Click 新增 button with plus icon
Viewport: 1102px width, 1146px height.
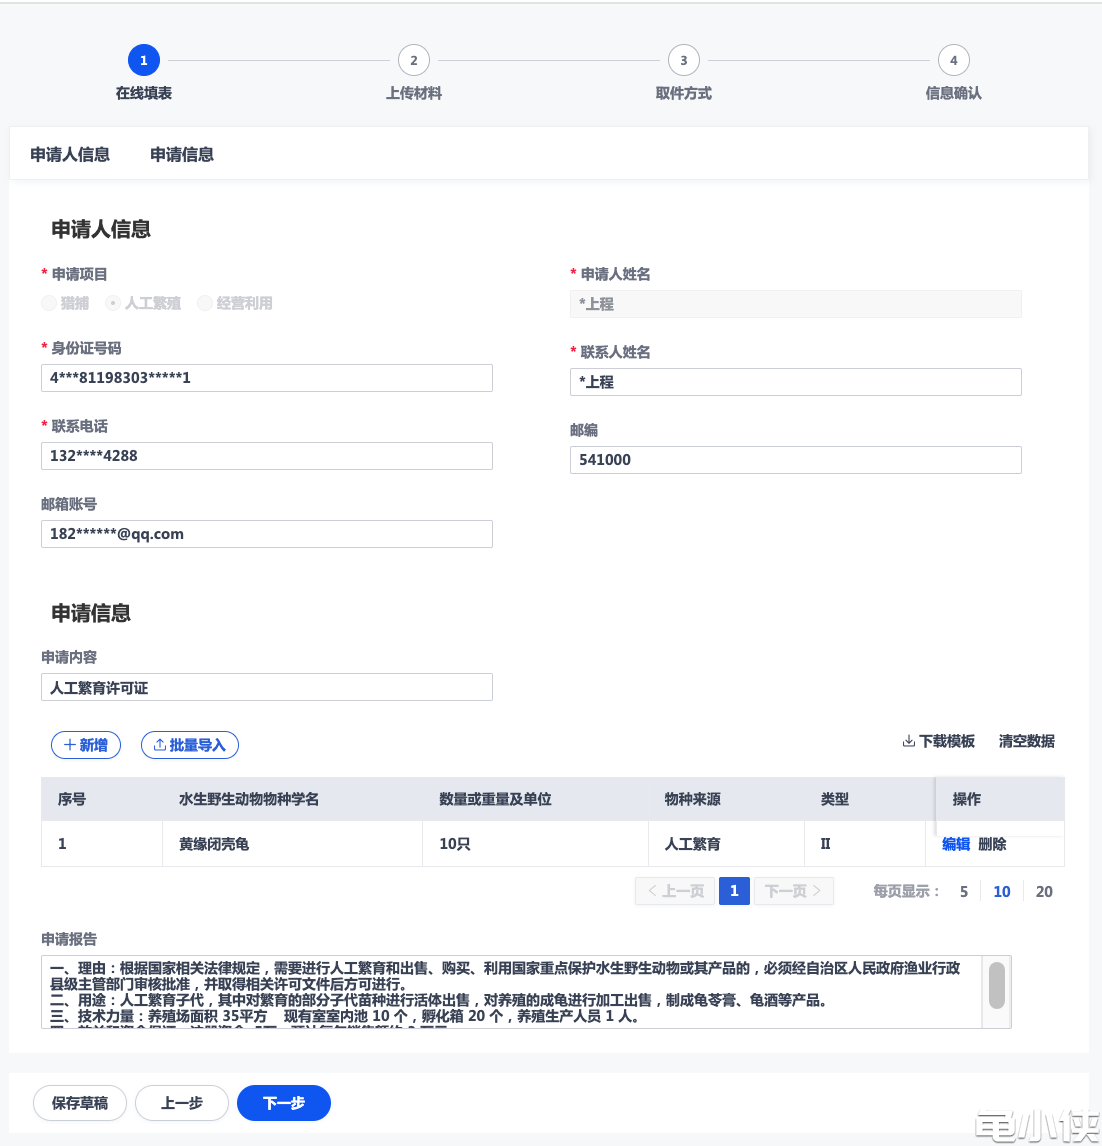pos(86,745)
